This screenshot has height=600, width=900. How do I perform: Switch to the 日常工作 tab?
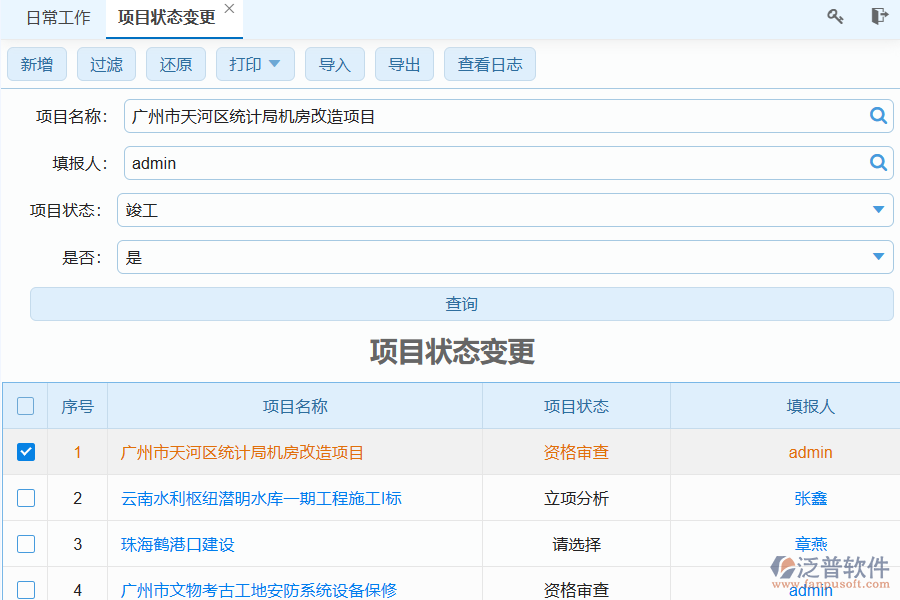tap(58, 18)
